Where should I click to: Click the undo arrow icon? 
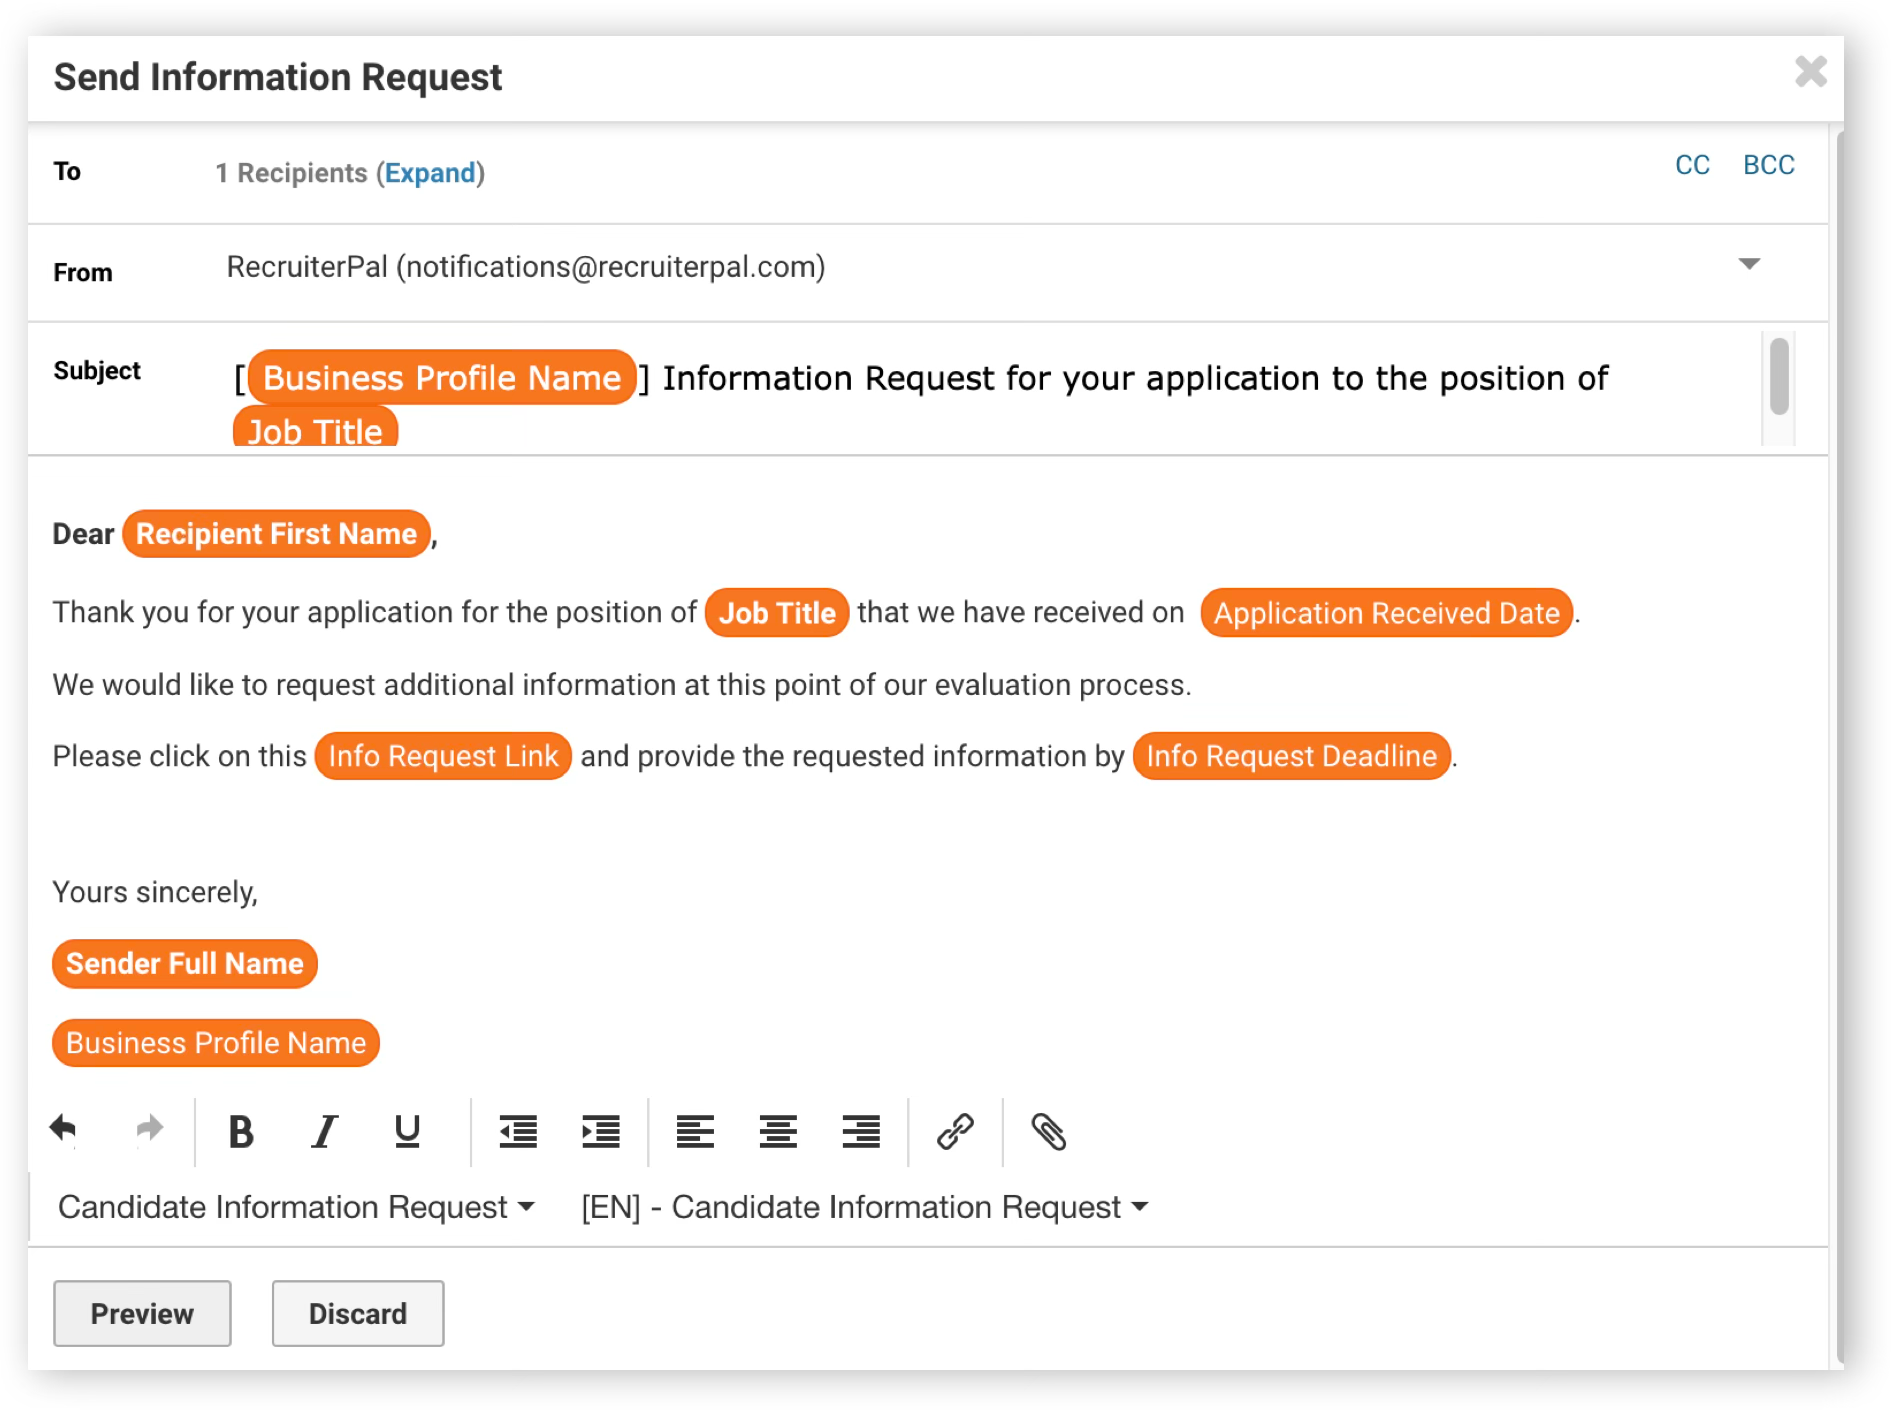pyautogui.click(x=63, y=1130)
